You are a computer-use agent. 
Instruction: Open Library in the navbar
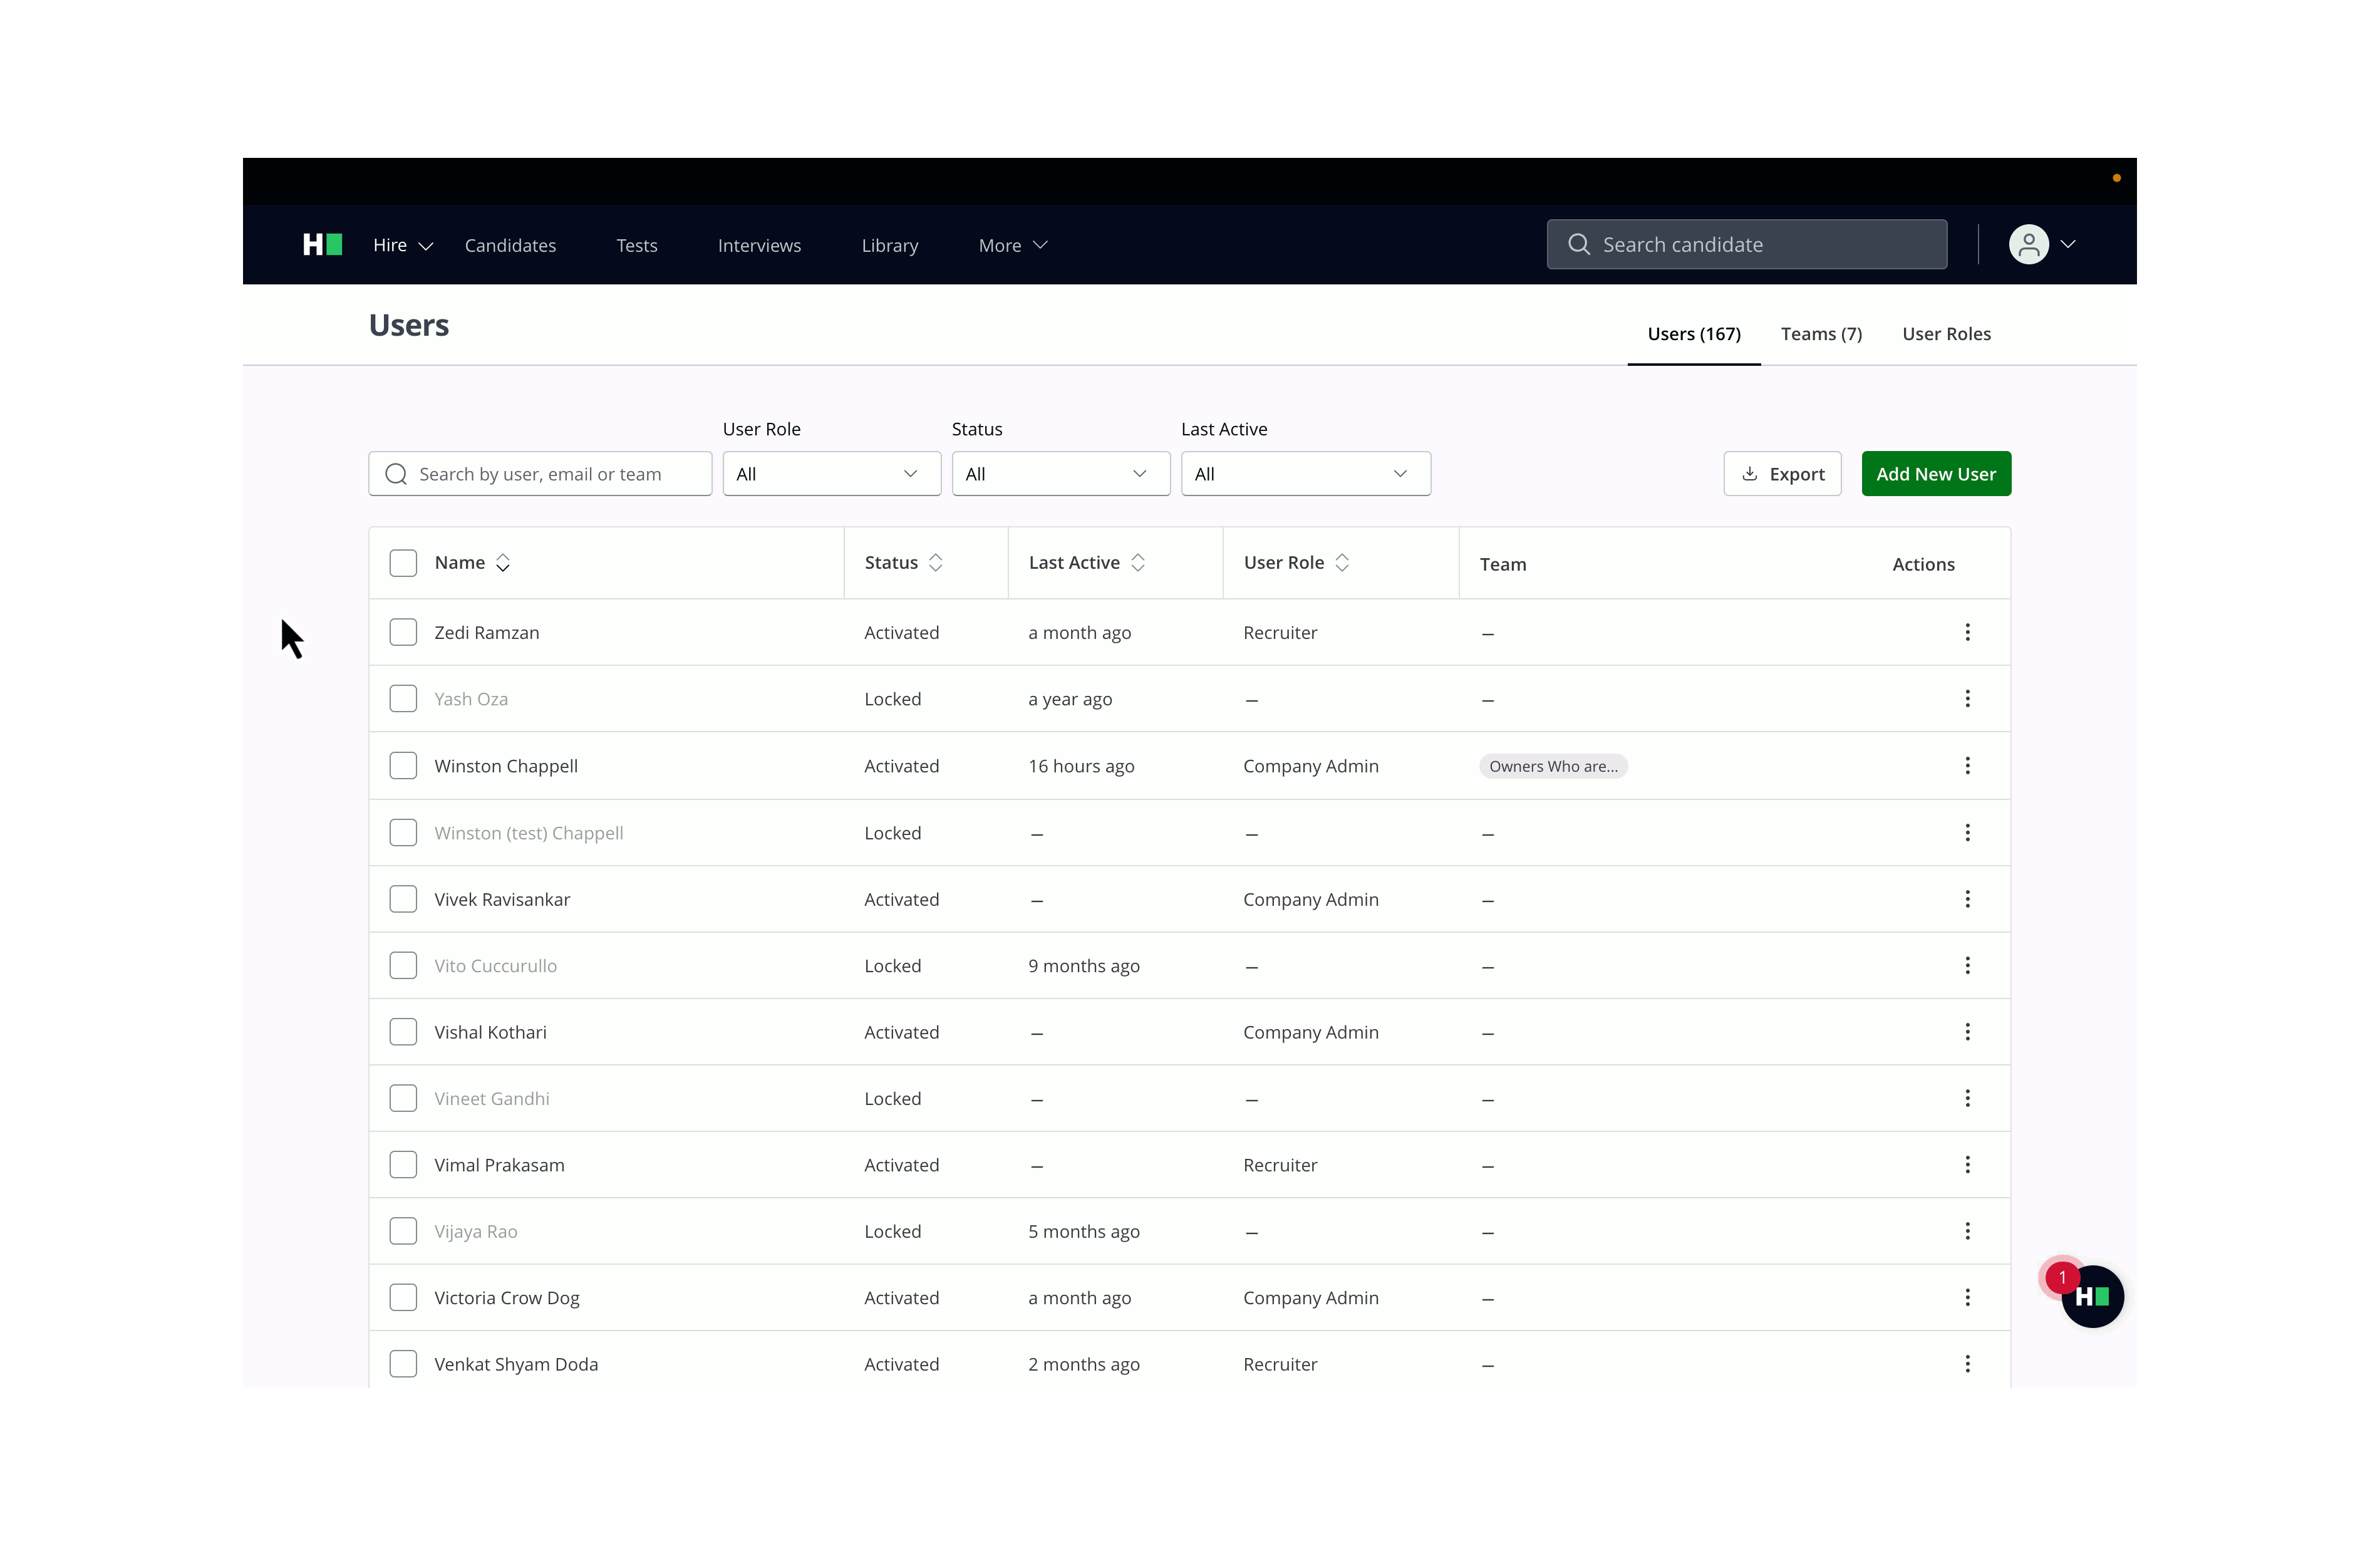pyautogui.click(x=890, y=246)
